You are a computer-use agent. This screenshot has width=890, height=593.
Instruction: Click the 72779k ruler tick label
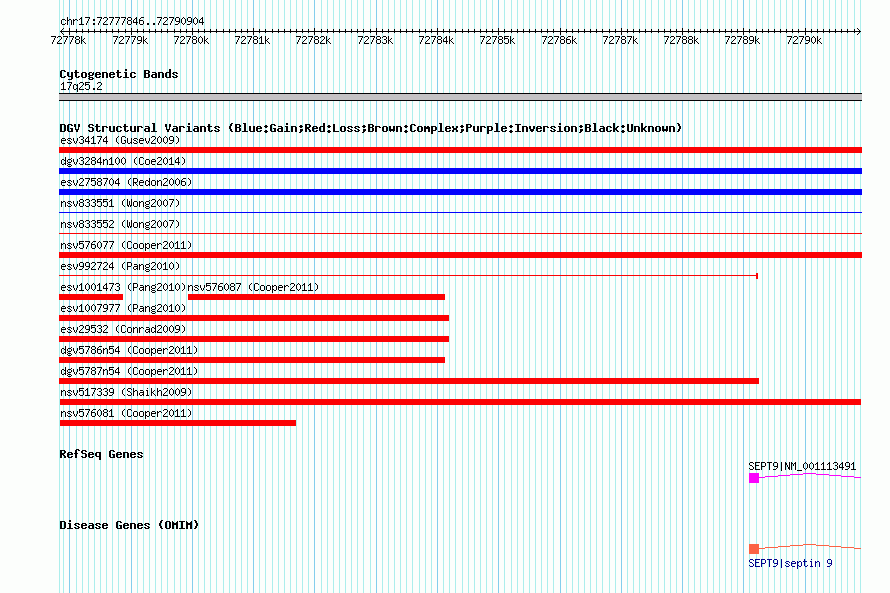point(130,40)
